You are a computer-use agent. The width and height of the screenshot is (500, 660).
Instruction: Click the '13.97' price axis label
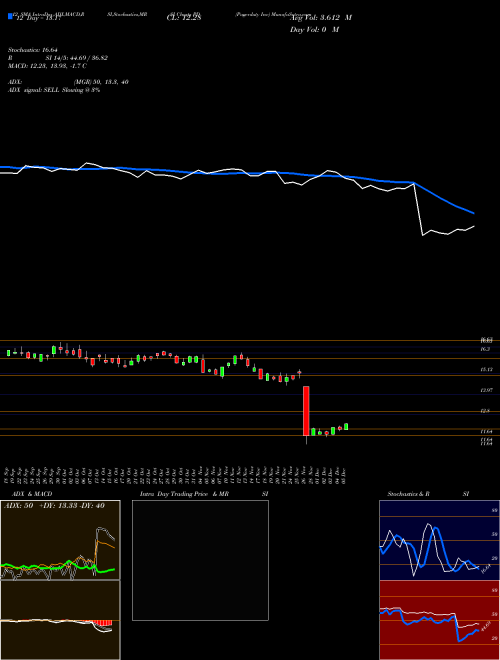click(x=486, y=391)
